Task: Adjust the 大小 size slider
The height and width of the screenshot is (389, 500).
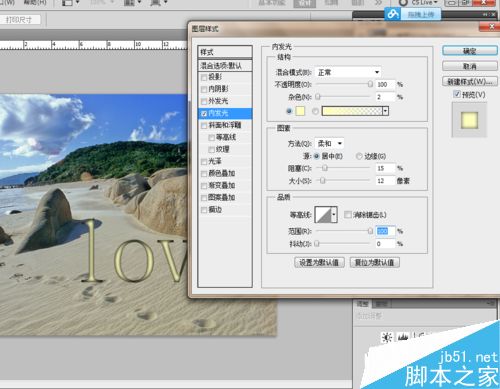Action: click(322, 181)
